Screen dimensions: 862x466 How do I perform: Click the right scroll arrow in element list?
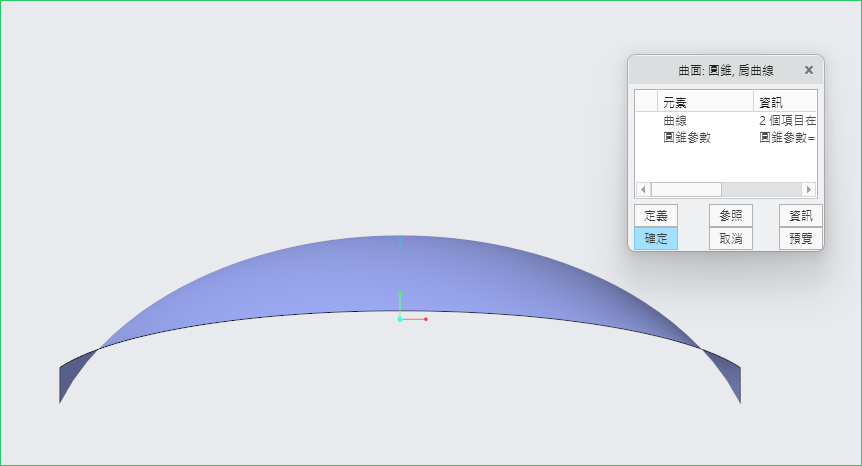(x=809, y=189)
